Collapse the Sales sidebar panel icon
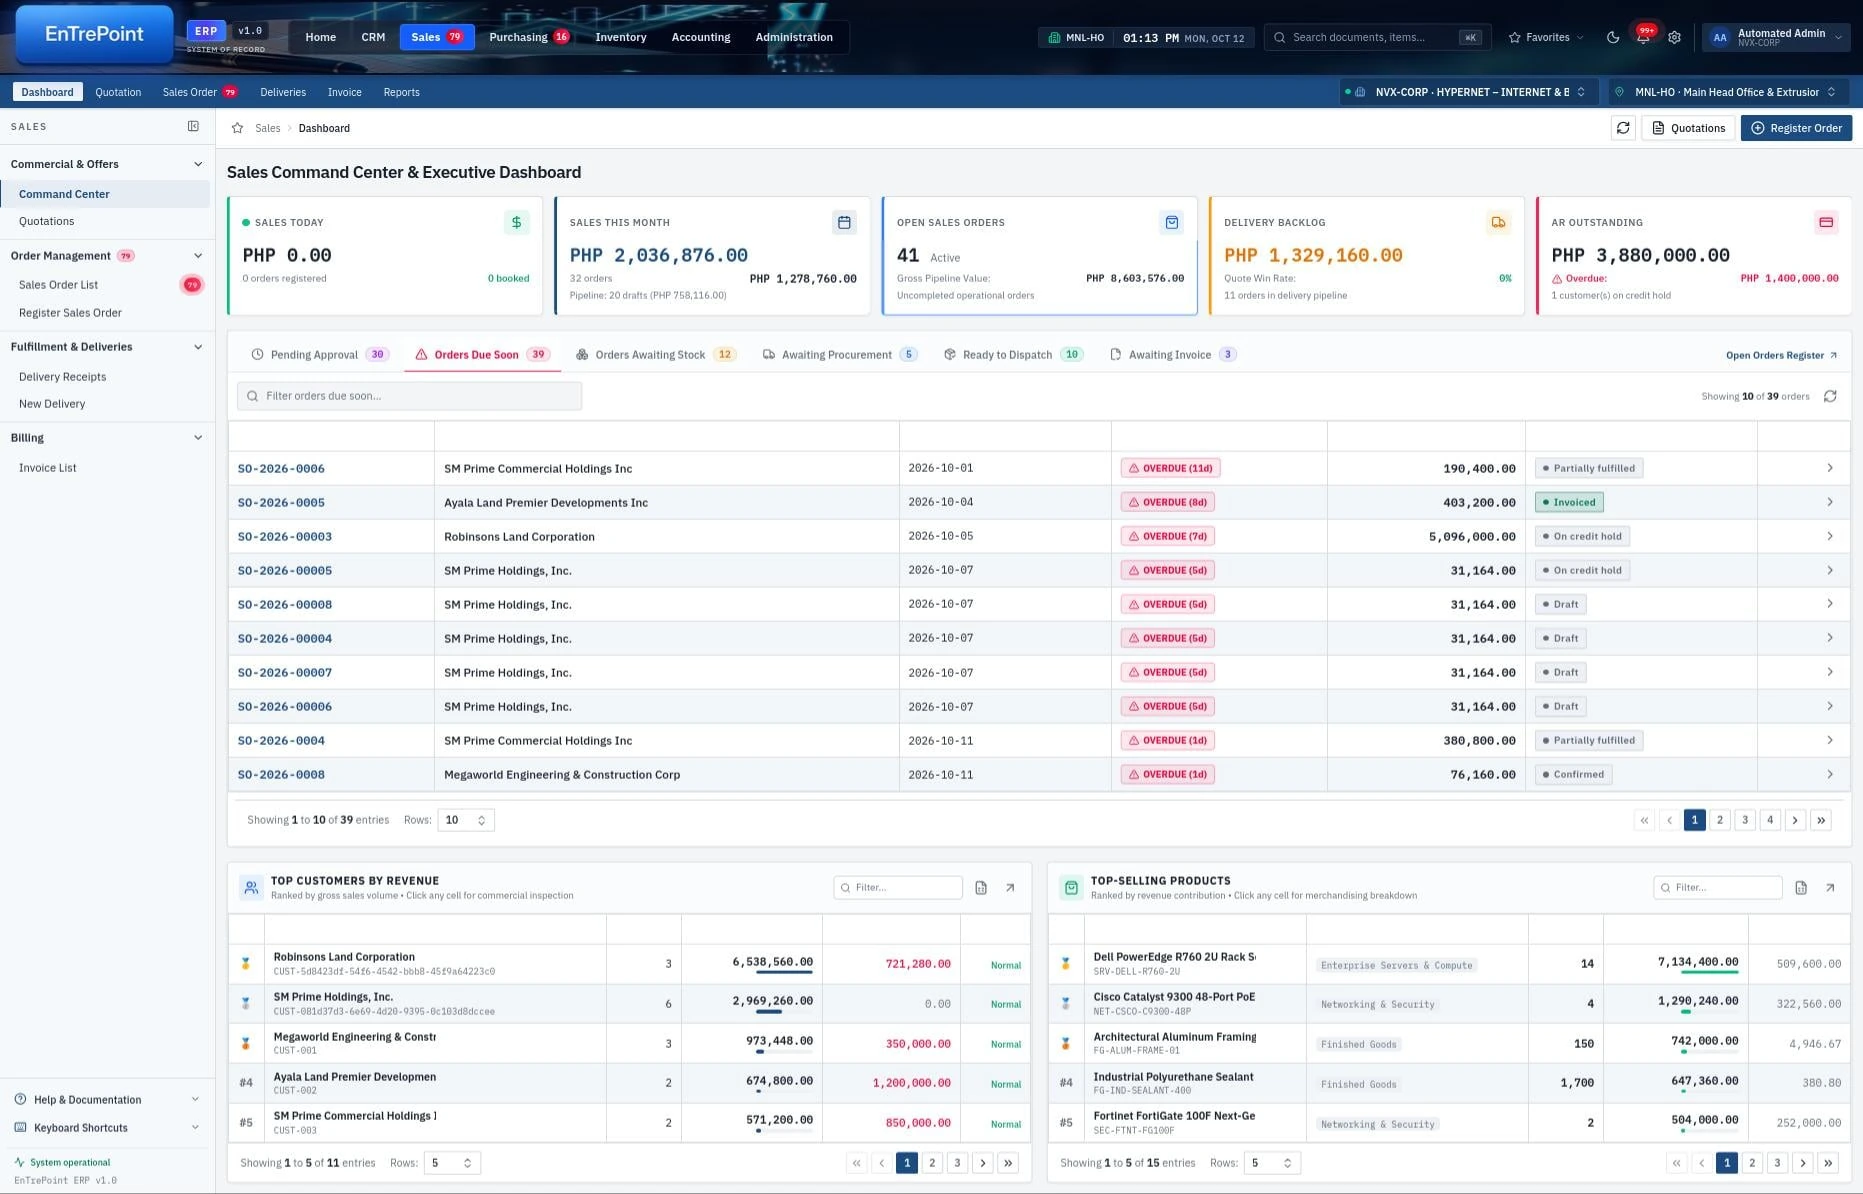 click(193, 126)
